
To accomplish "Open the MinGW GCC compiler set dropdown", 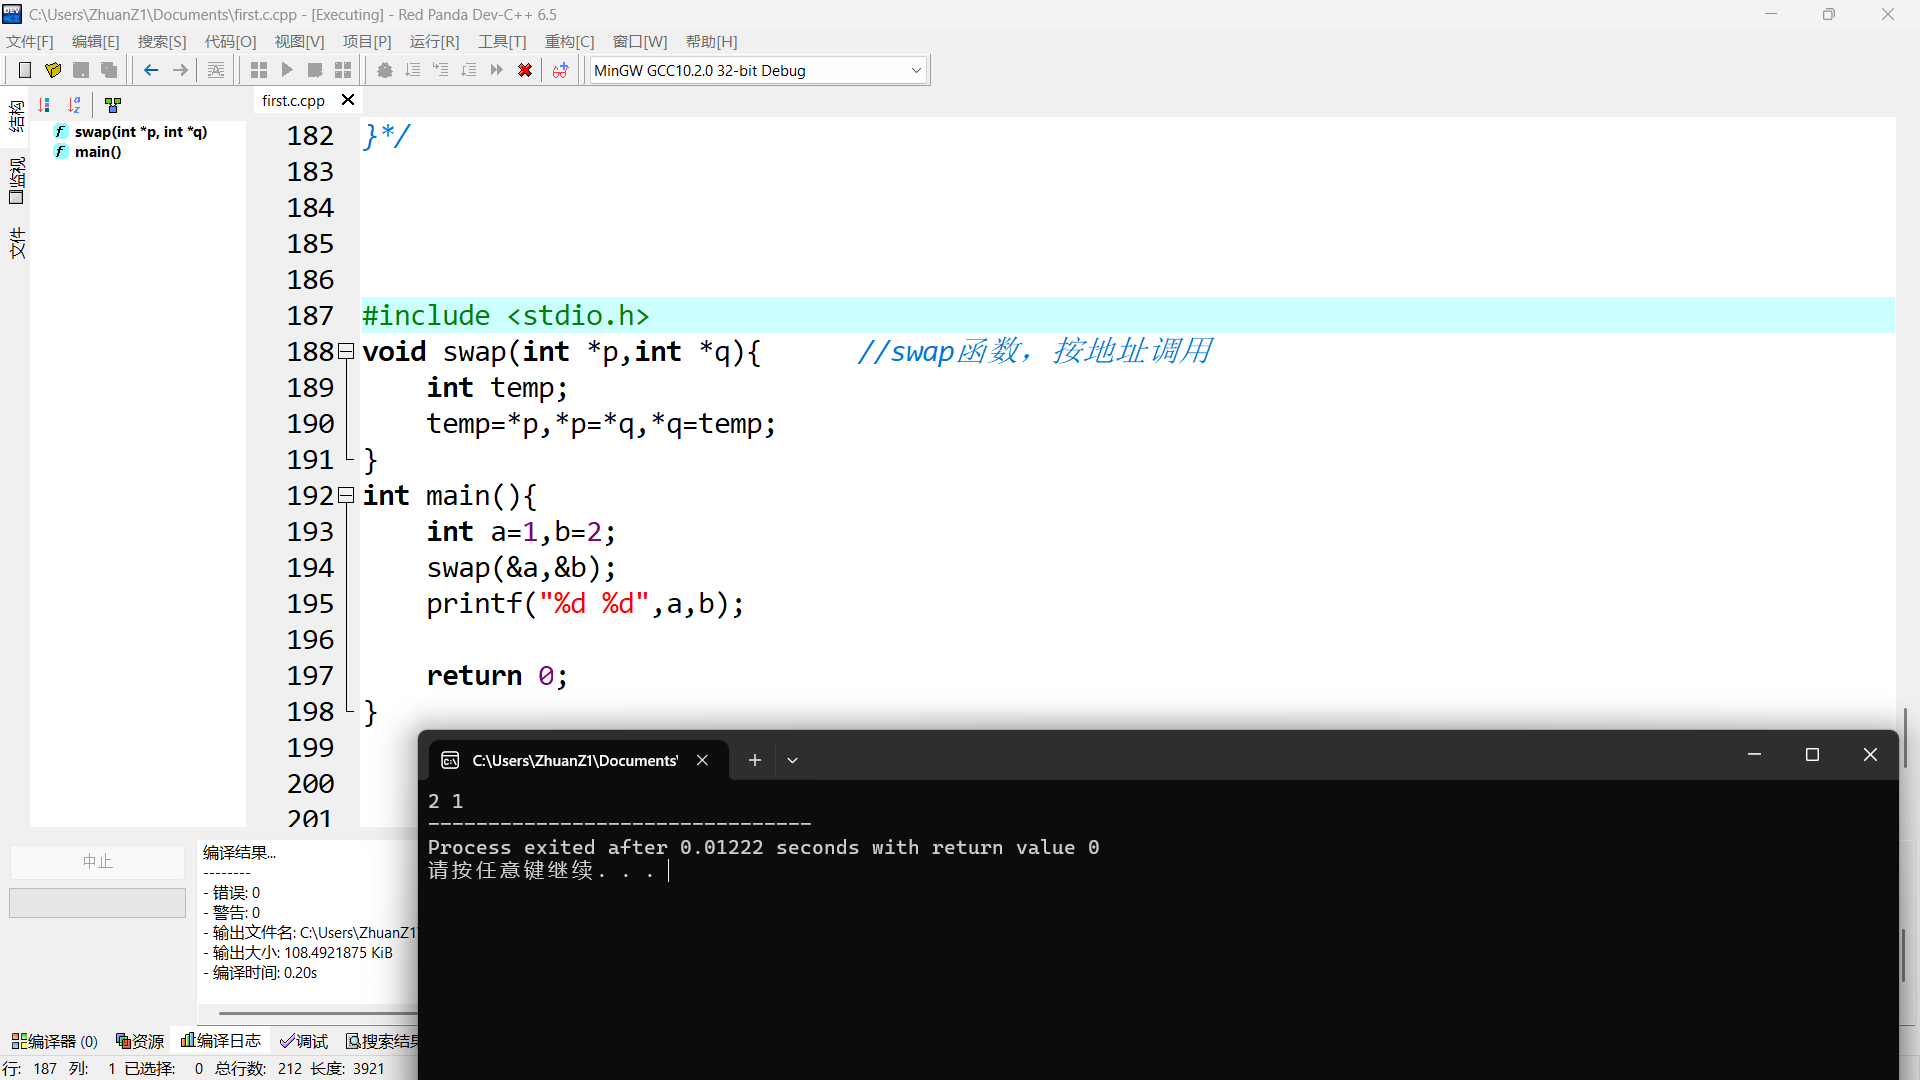I will (915, 70).
